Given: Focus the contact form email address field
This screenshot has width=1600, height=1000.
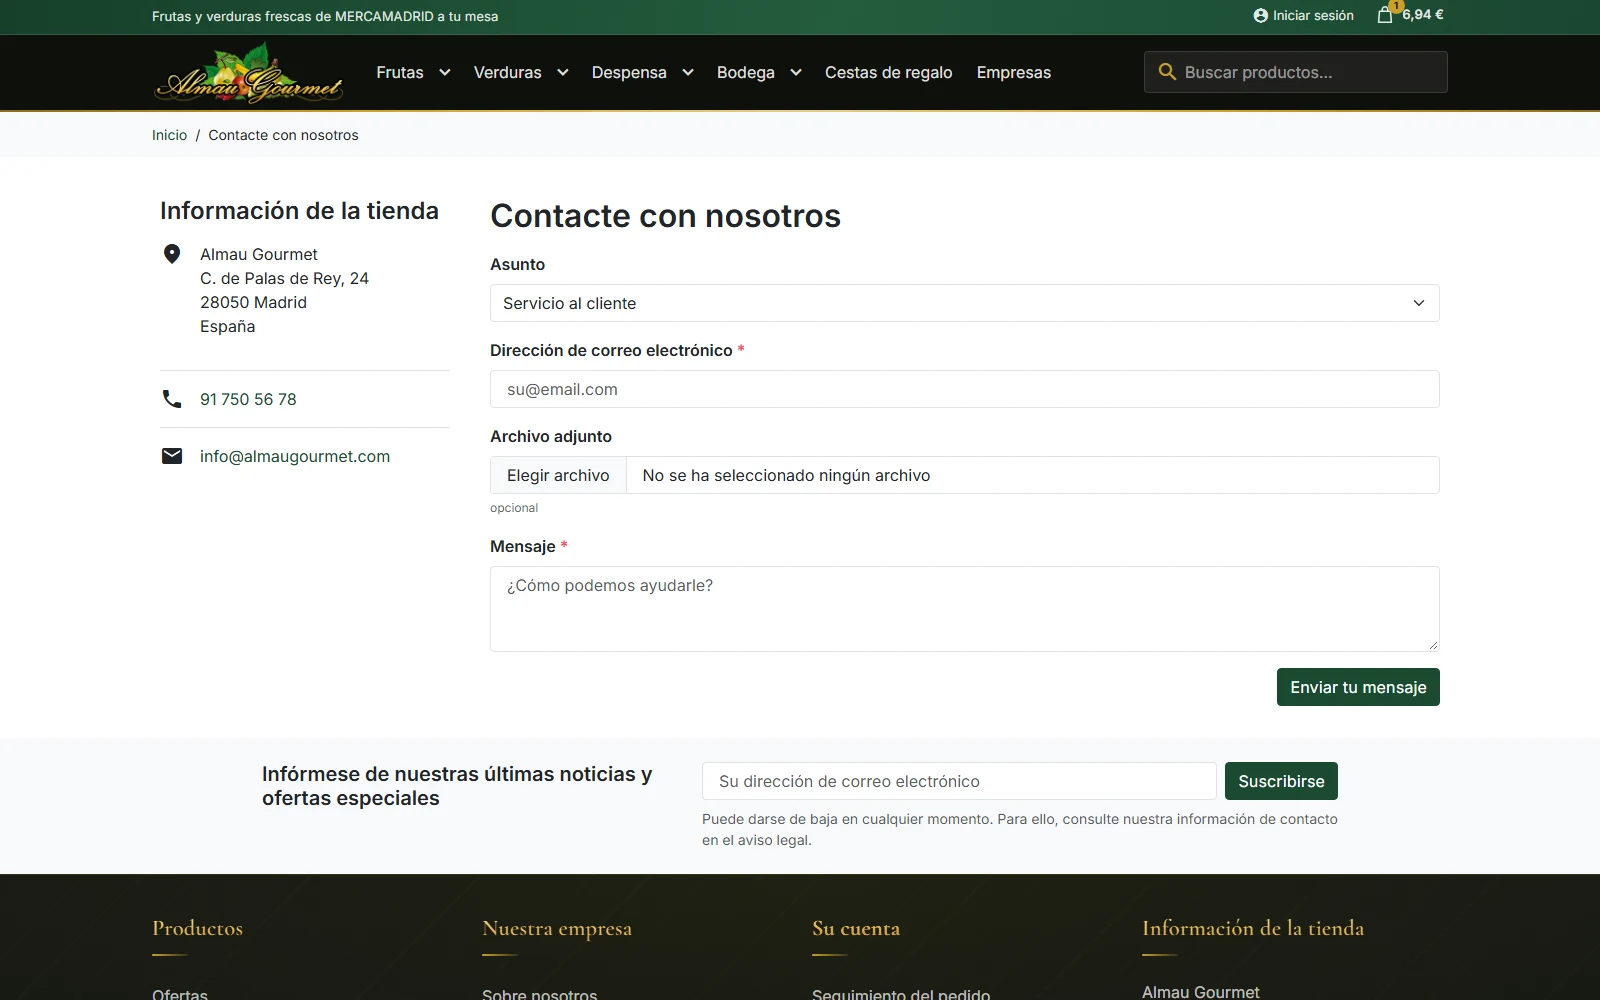Looking at the screenshot, I should point(965,389).
